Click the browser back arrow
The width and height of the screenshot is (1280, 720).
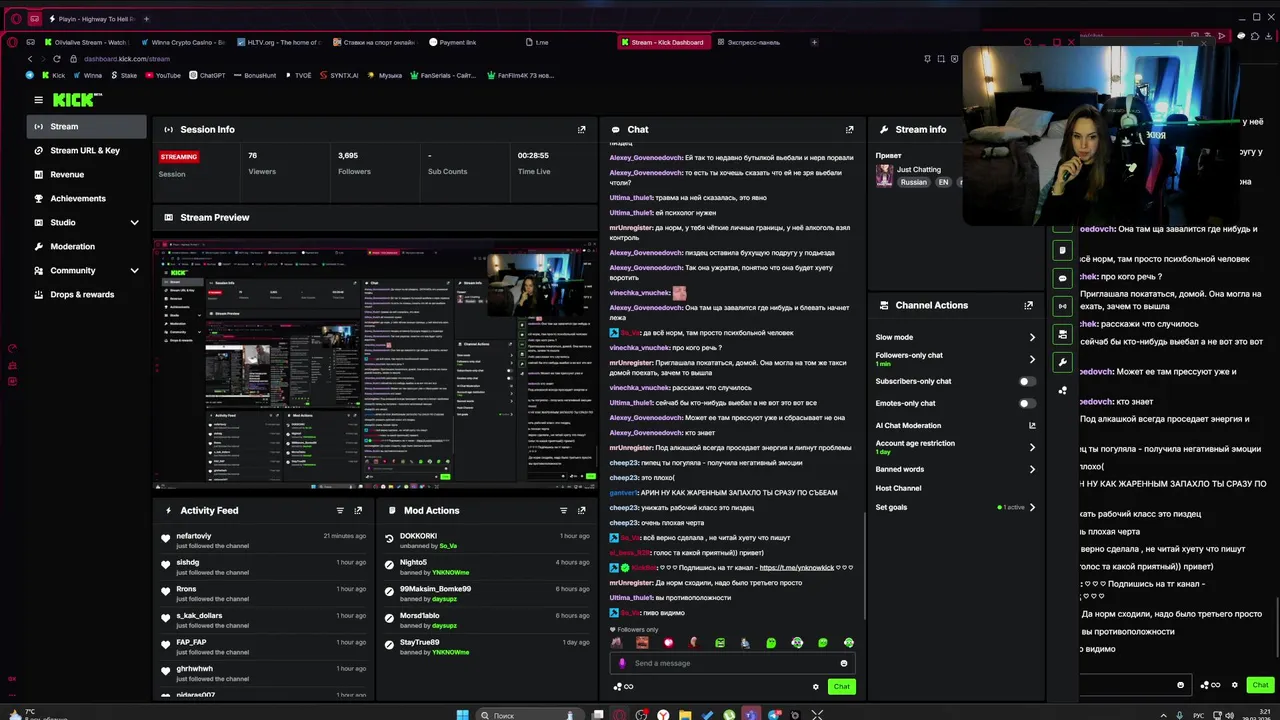tap(30, 59)
